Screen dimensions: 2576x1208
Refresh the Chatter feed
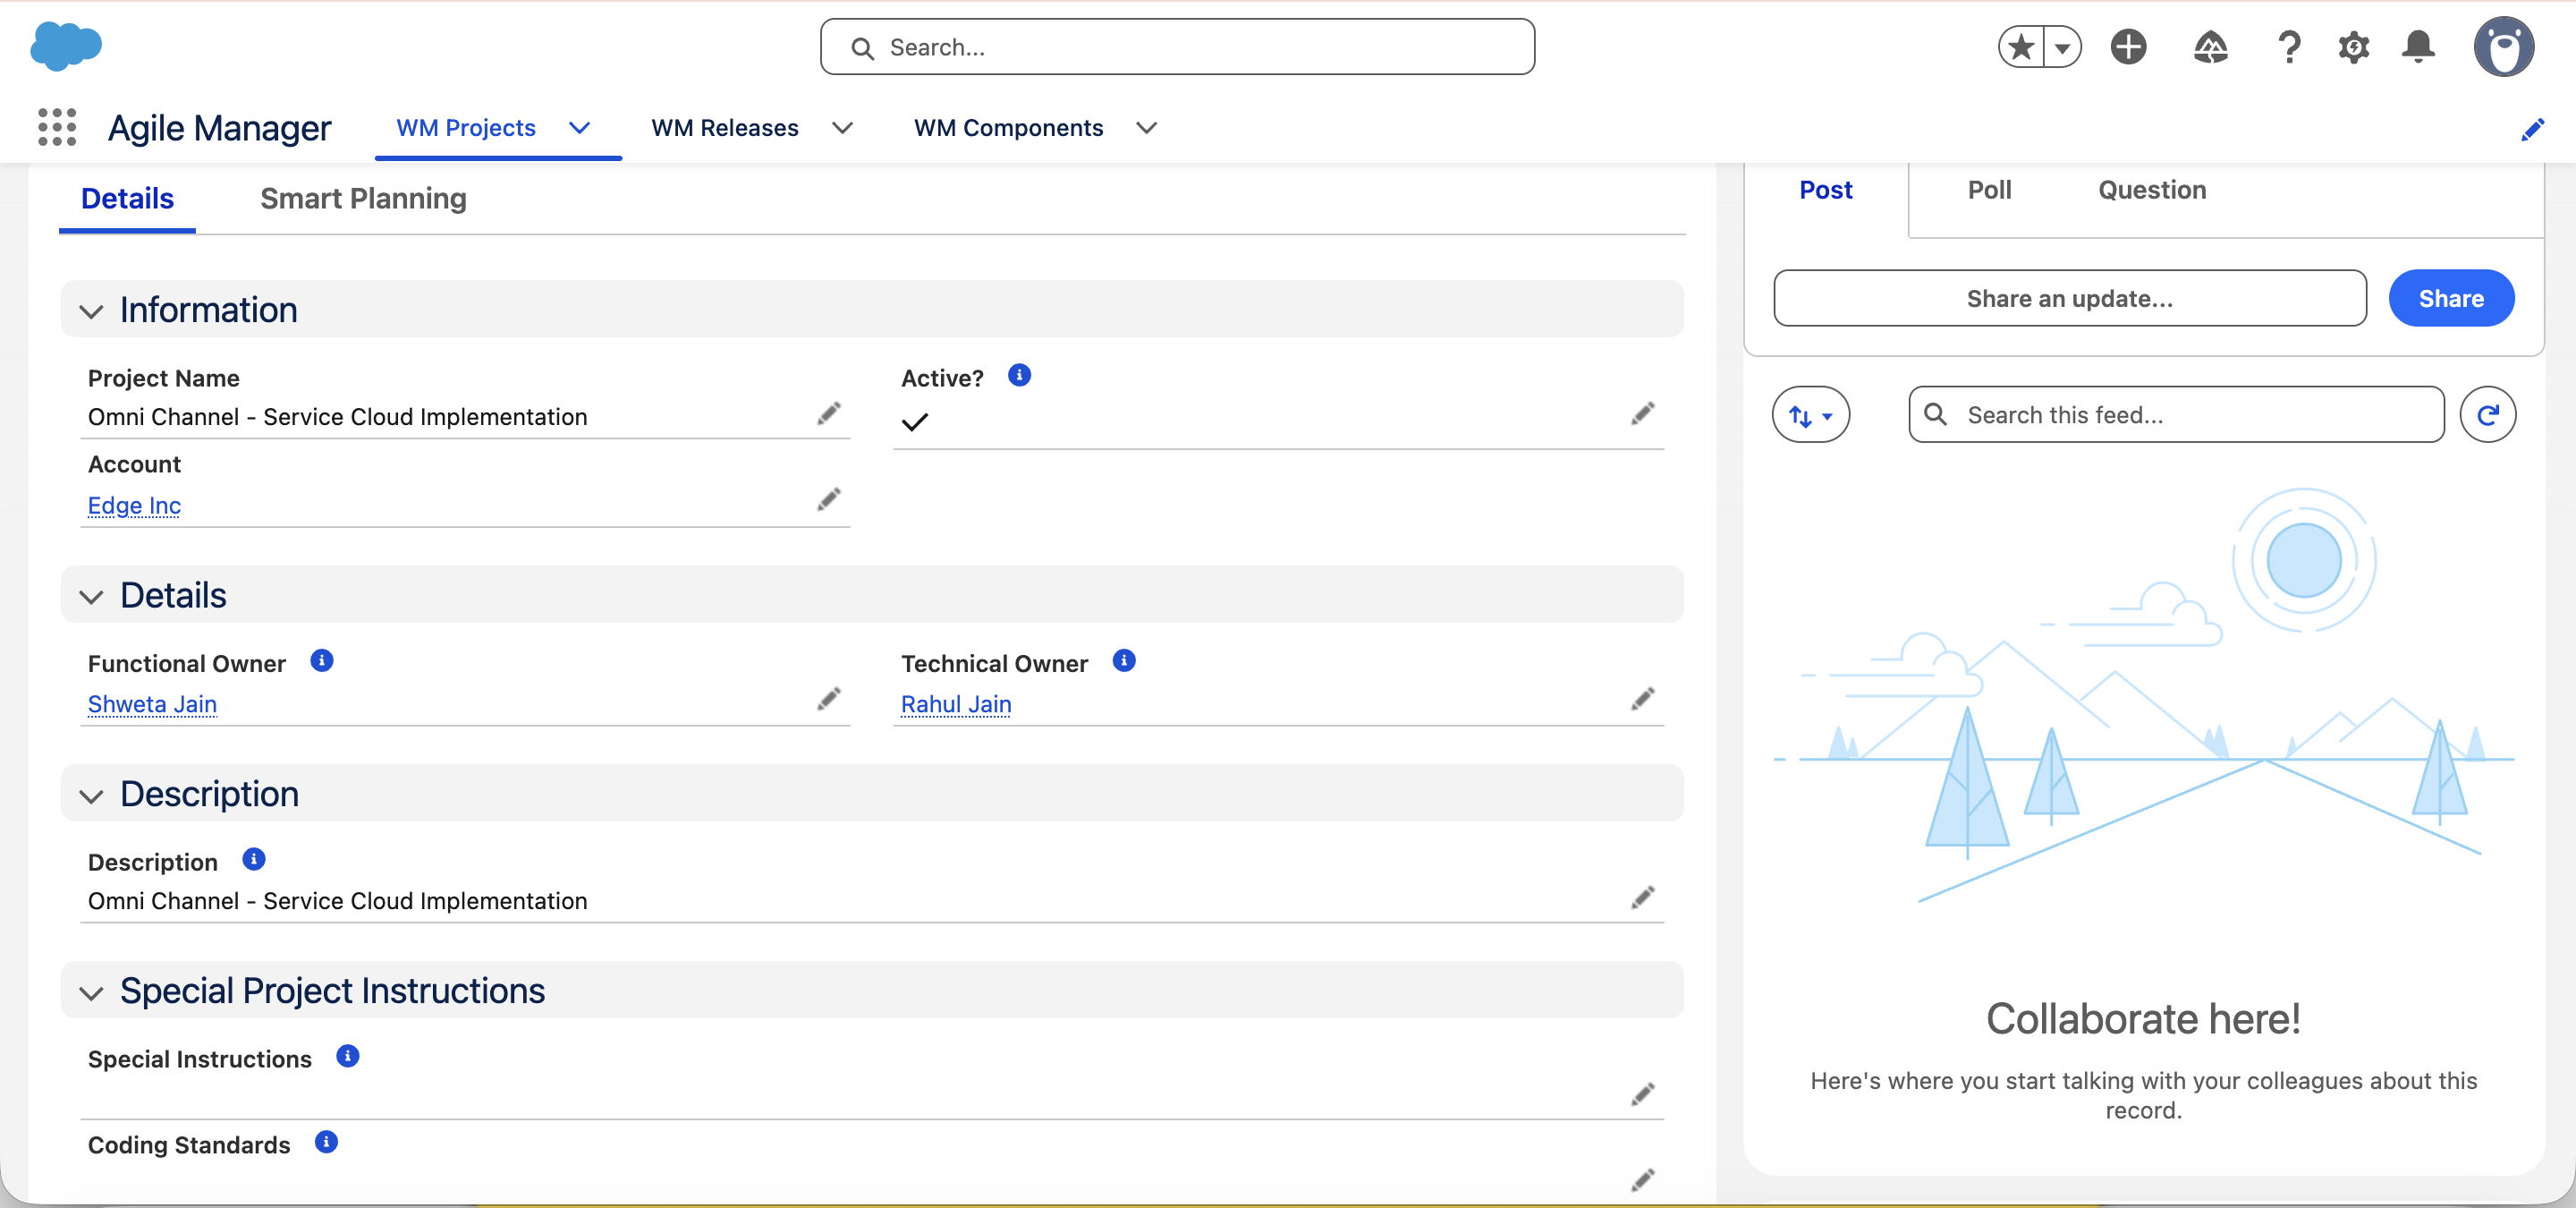2488,415
